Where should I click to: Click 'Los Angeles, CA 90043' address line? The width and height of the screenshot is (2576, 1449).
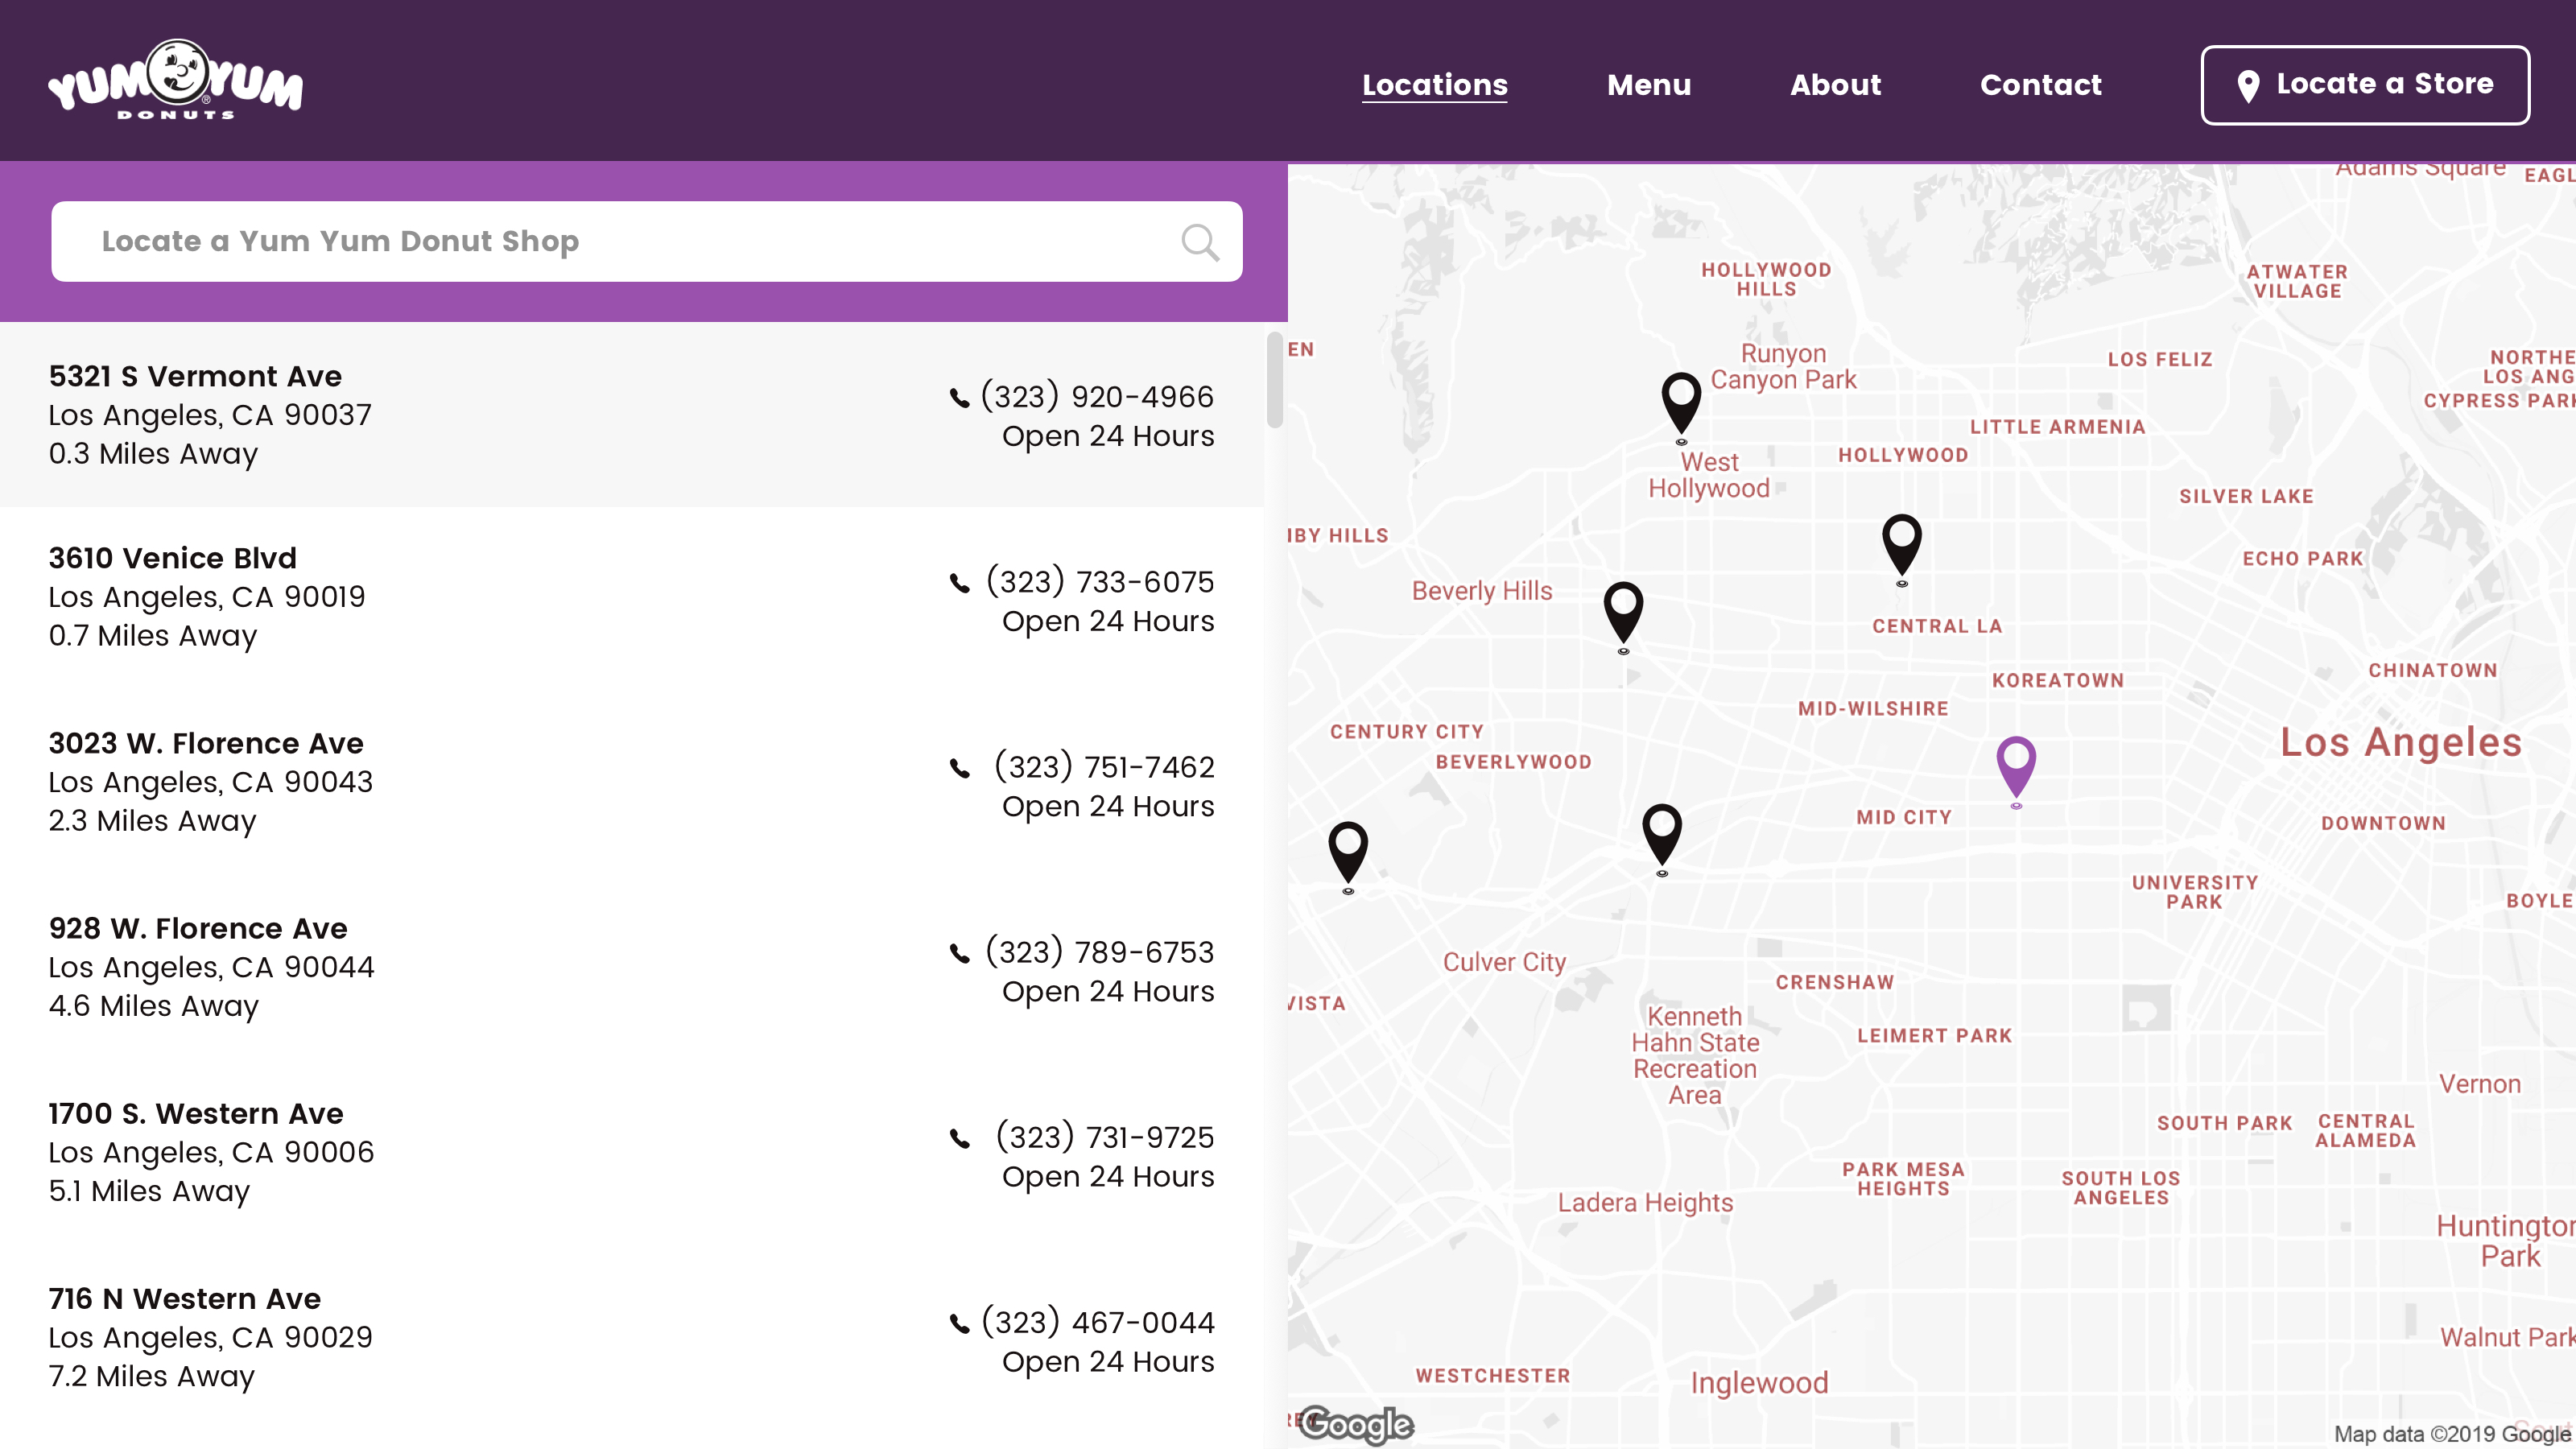tap(211, 782)
